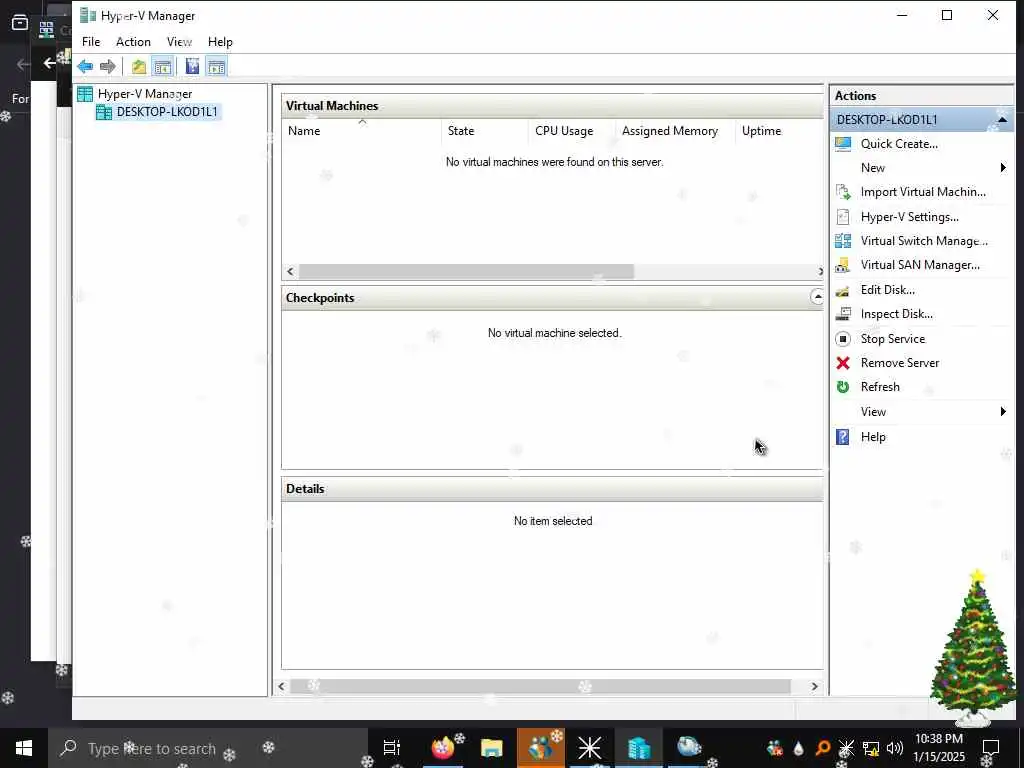Open the File menu

coord(91,42)
